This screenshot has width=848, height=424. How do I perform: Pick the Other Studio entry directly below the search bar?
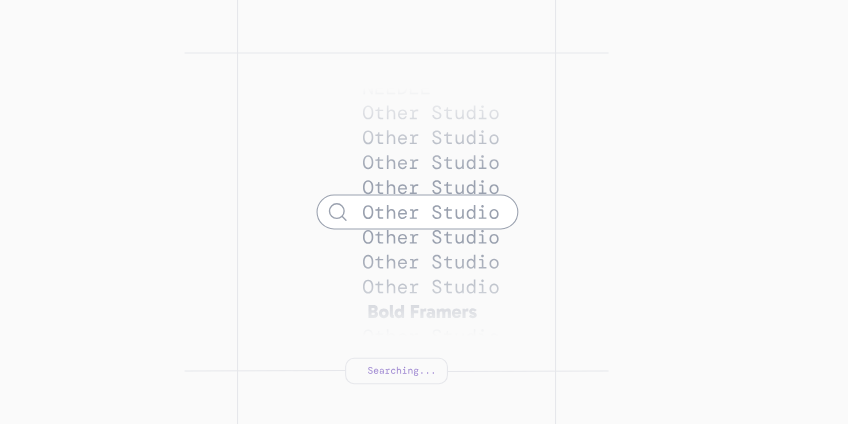pyautogui.click(x=430, y=237)
